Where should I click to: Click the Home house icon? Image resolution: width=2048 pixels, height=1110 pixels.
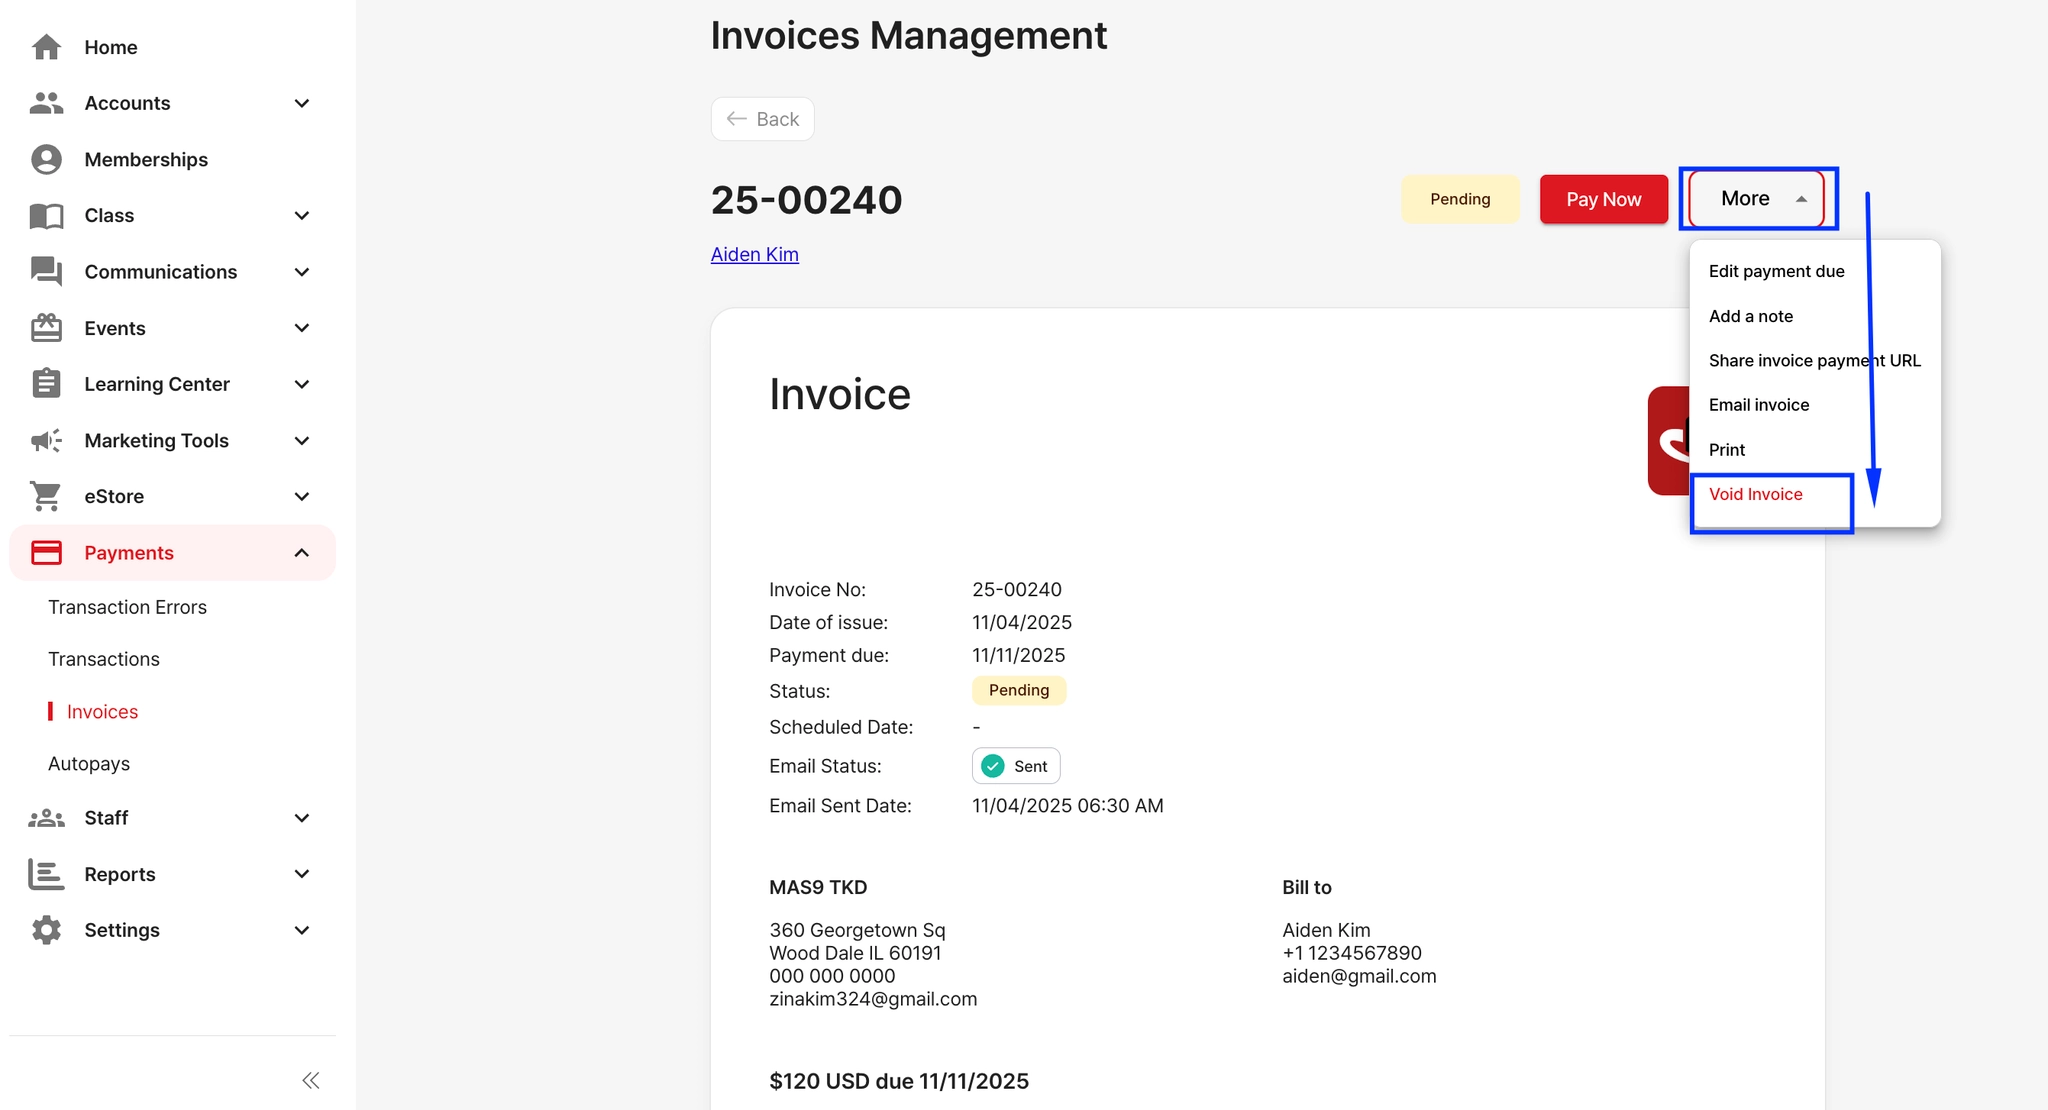click(x=46, y=47)
